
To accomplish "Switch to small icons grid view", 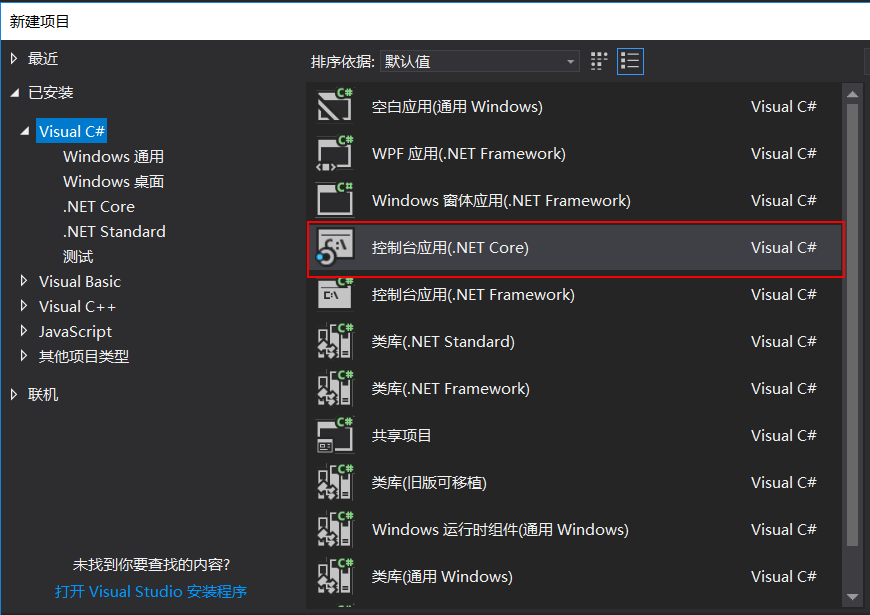I will click(599, 61).
